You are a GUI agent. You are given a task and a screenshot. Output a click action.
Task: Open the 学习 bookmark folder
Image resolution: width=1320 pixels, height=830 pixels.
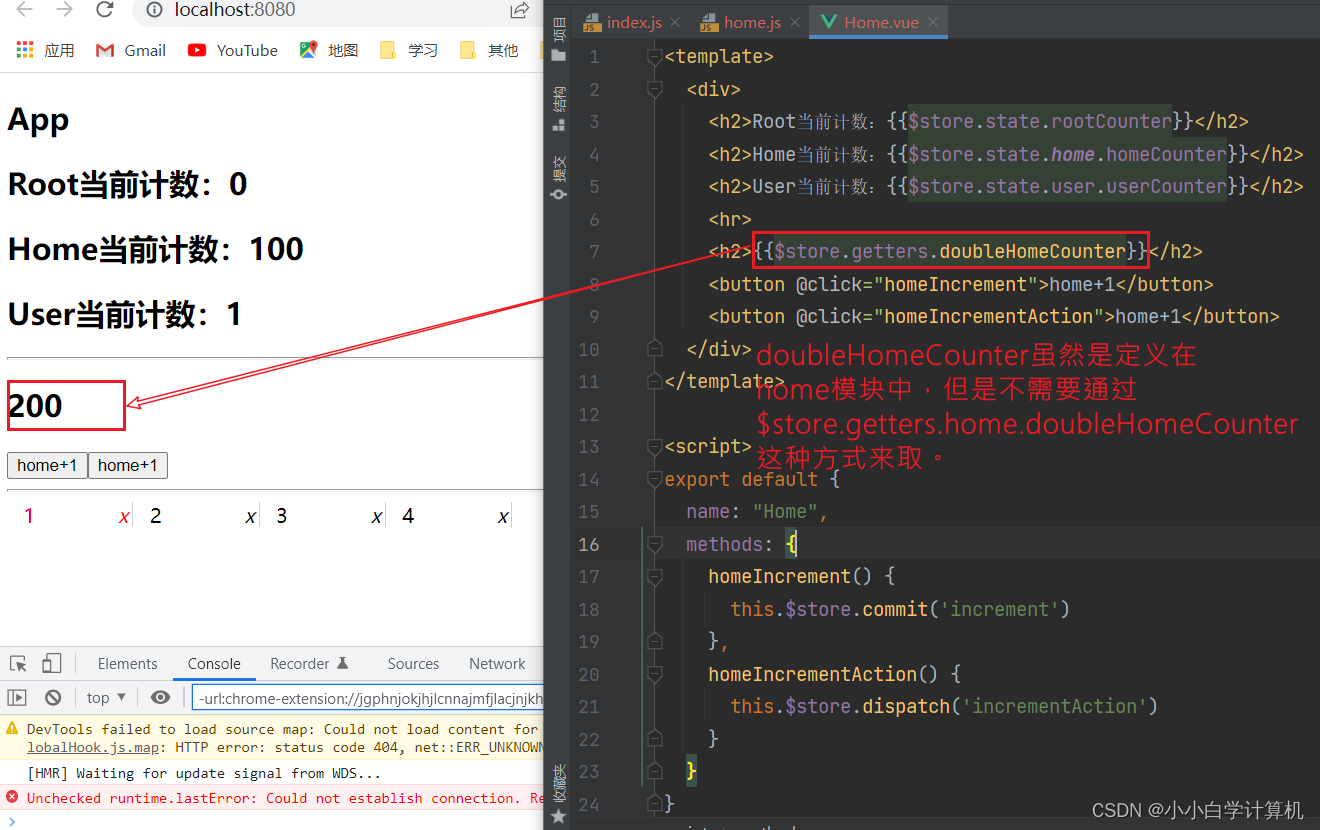409,50
